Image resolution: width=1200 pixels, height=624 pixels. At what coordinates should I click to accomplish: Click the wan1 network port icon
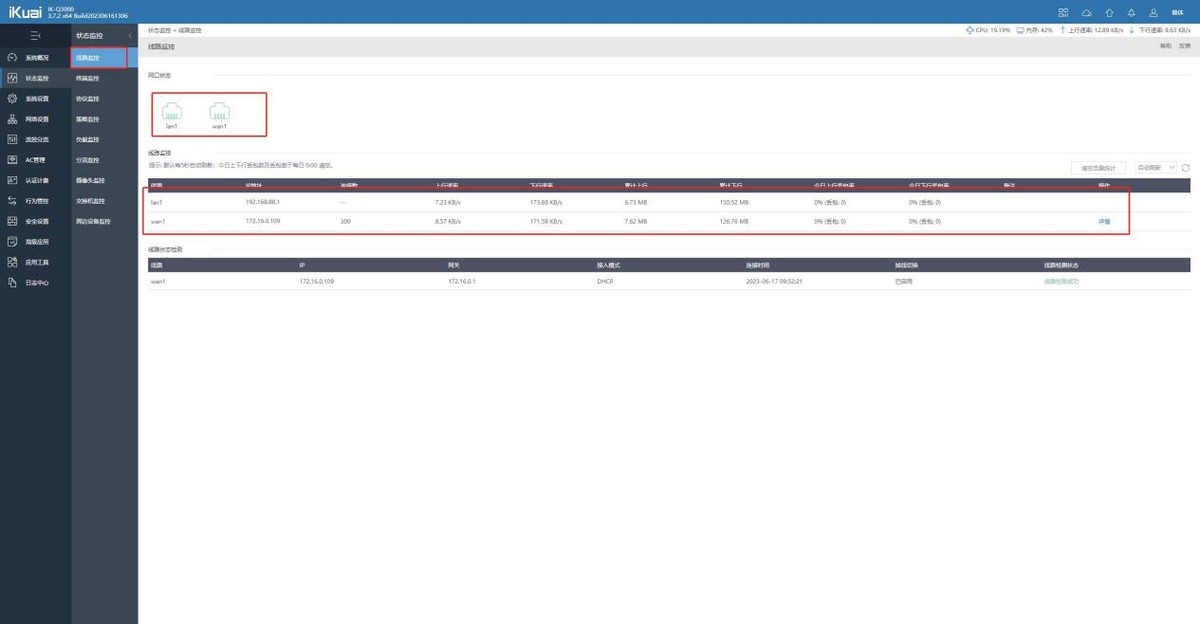click(219, 113)
